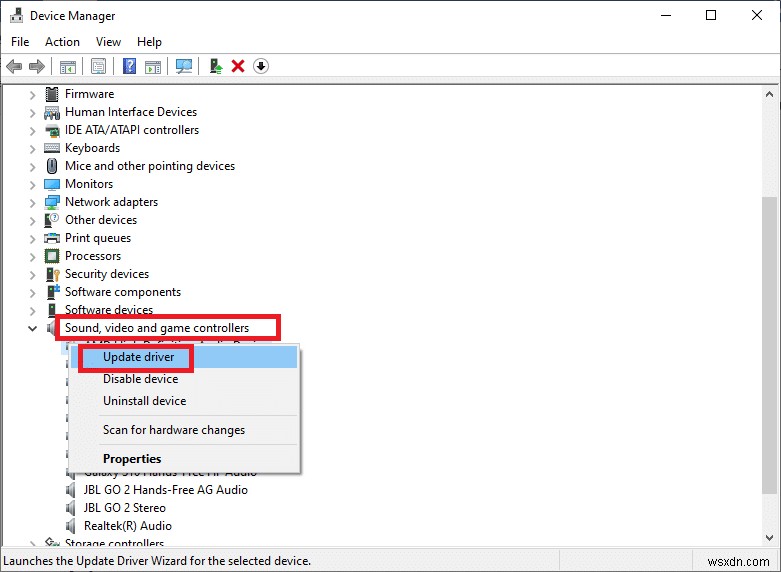
Task: Open the blue Help question-mark icon
Action: tap(130, 66)
